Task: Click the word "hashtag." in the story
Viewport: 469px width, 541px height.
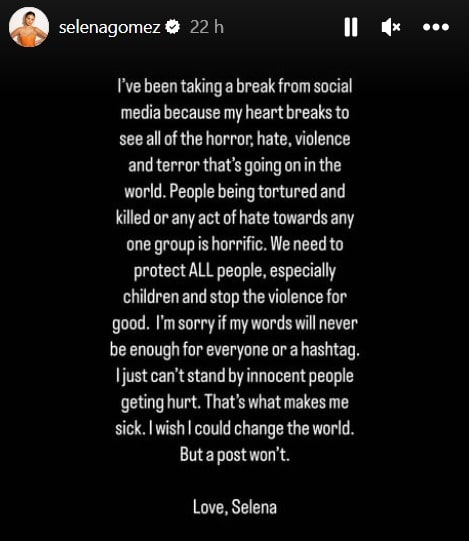Action: (x=330, y=350)
